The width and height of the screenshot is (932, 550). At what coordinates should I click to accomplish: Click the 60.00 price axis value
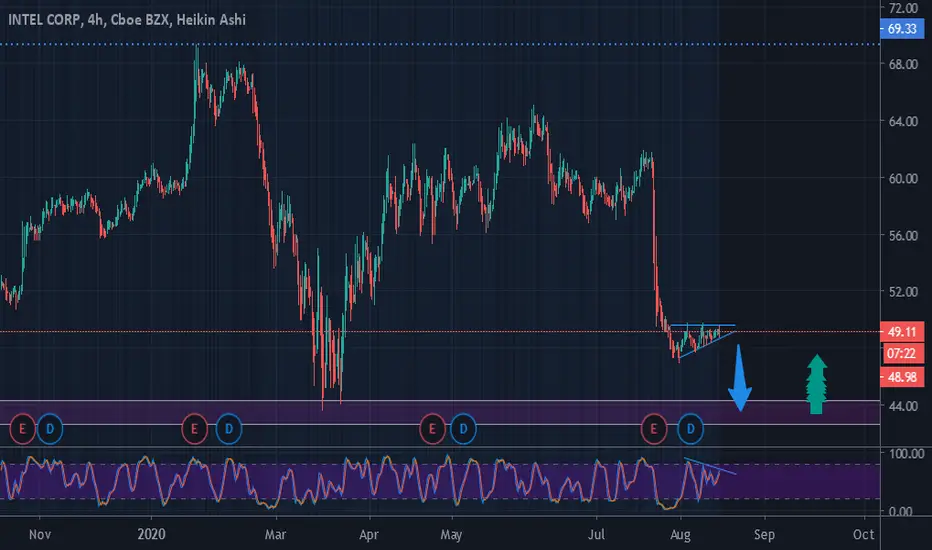coord(903,178)
